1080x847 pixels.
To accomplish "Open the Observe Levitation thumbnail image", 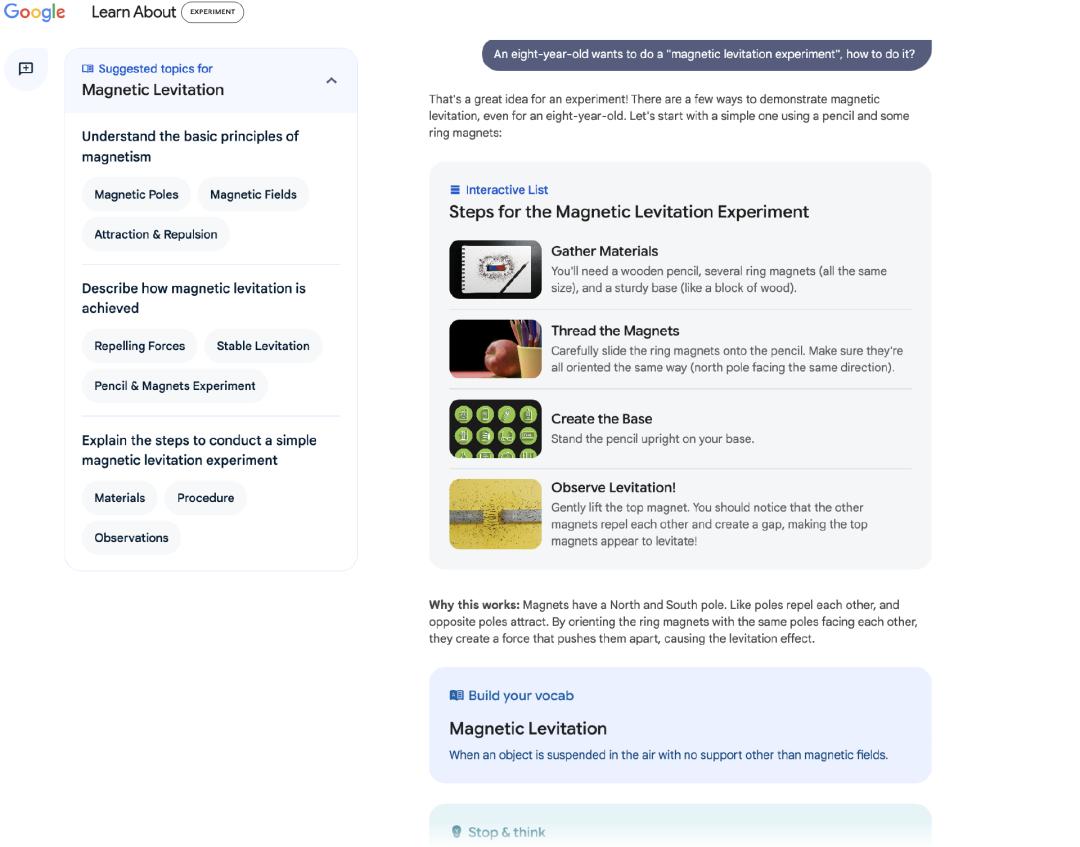I will 495,514.
